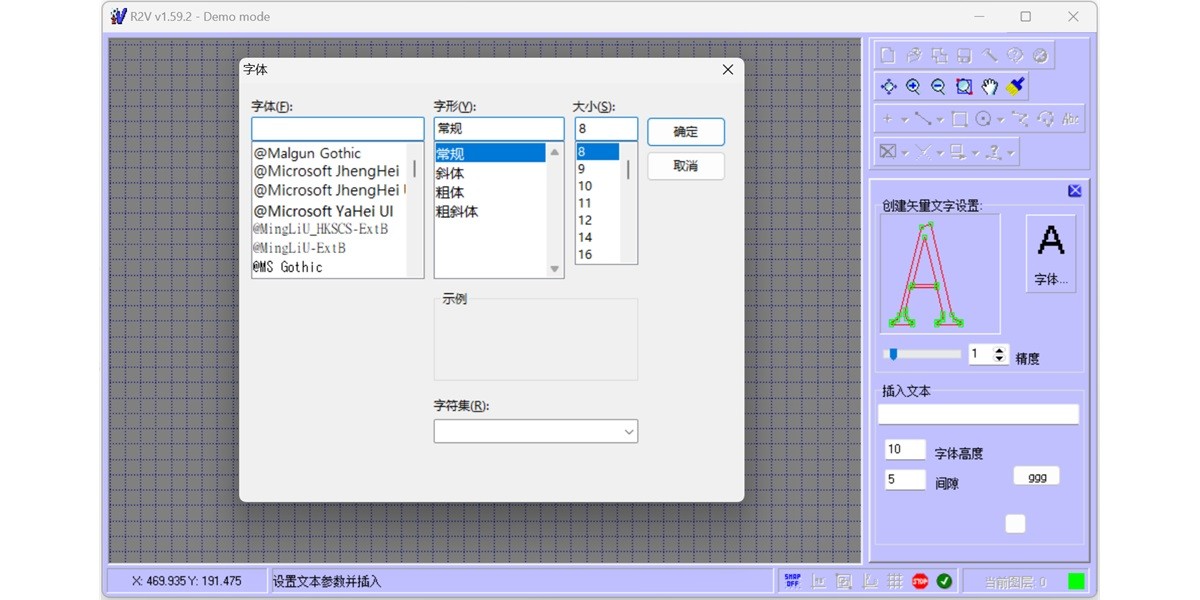This screenshot has width=1200, height=600.
Task: Click the up arrow of the 精度 stepper
Action: (1000, 348)
